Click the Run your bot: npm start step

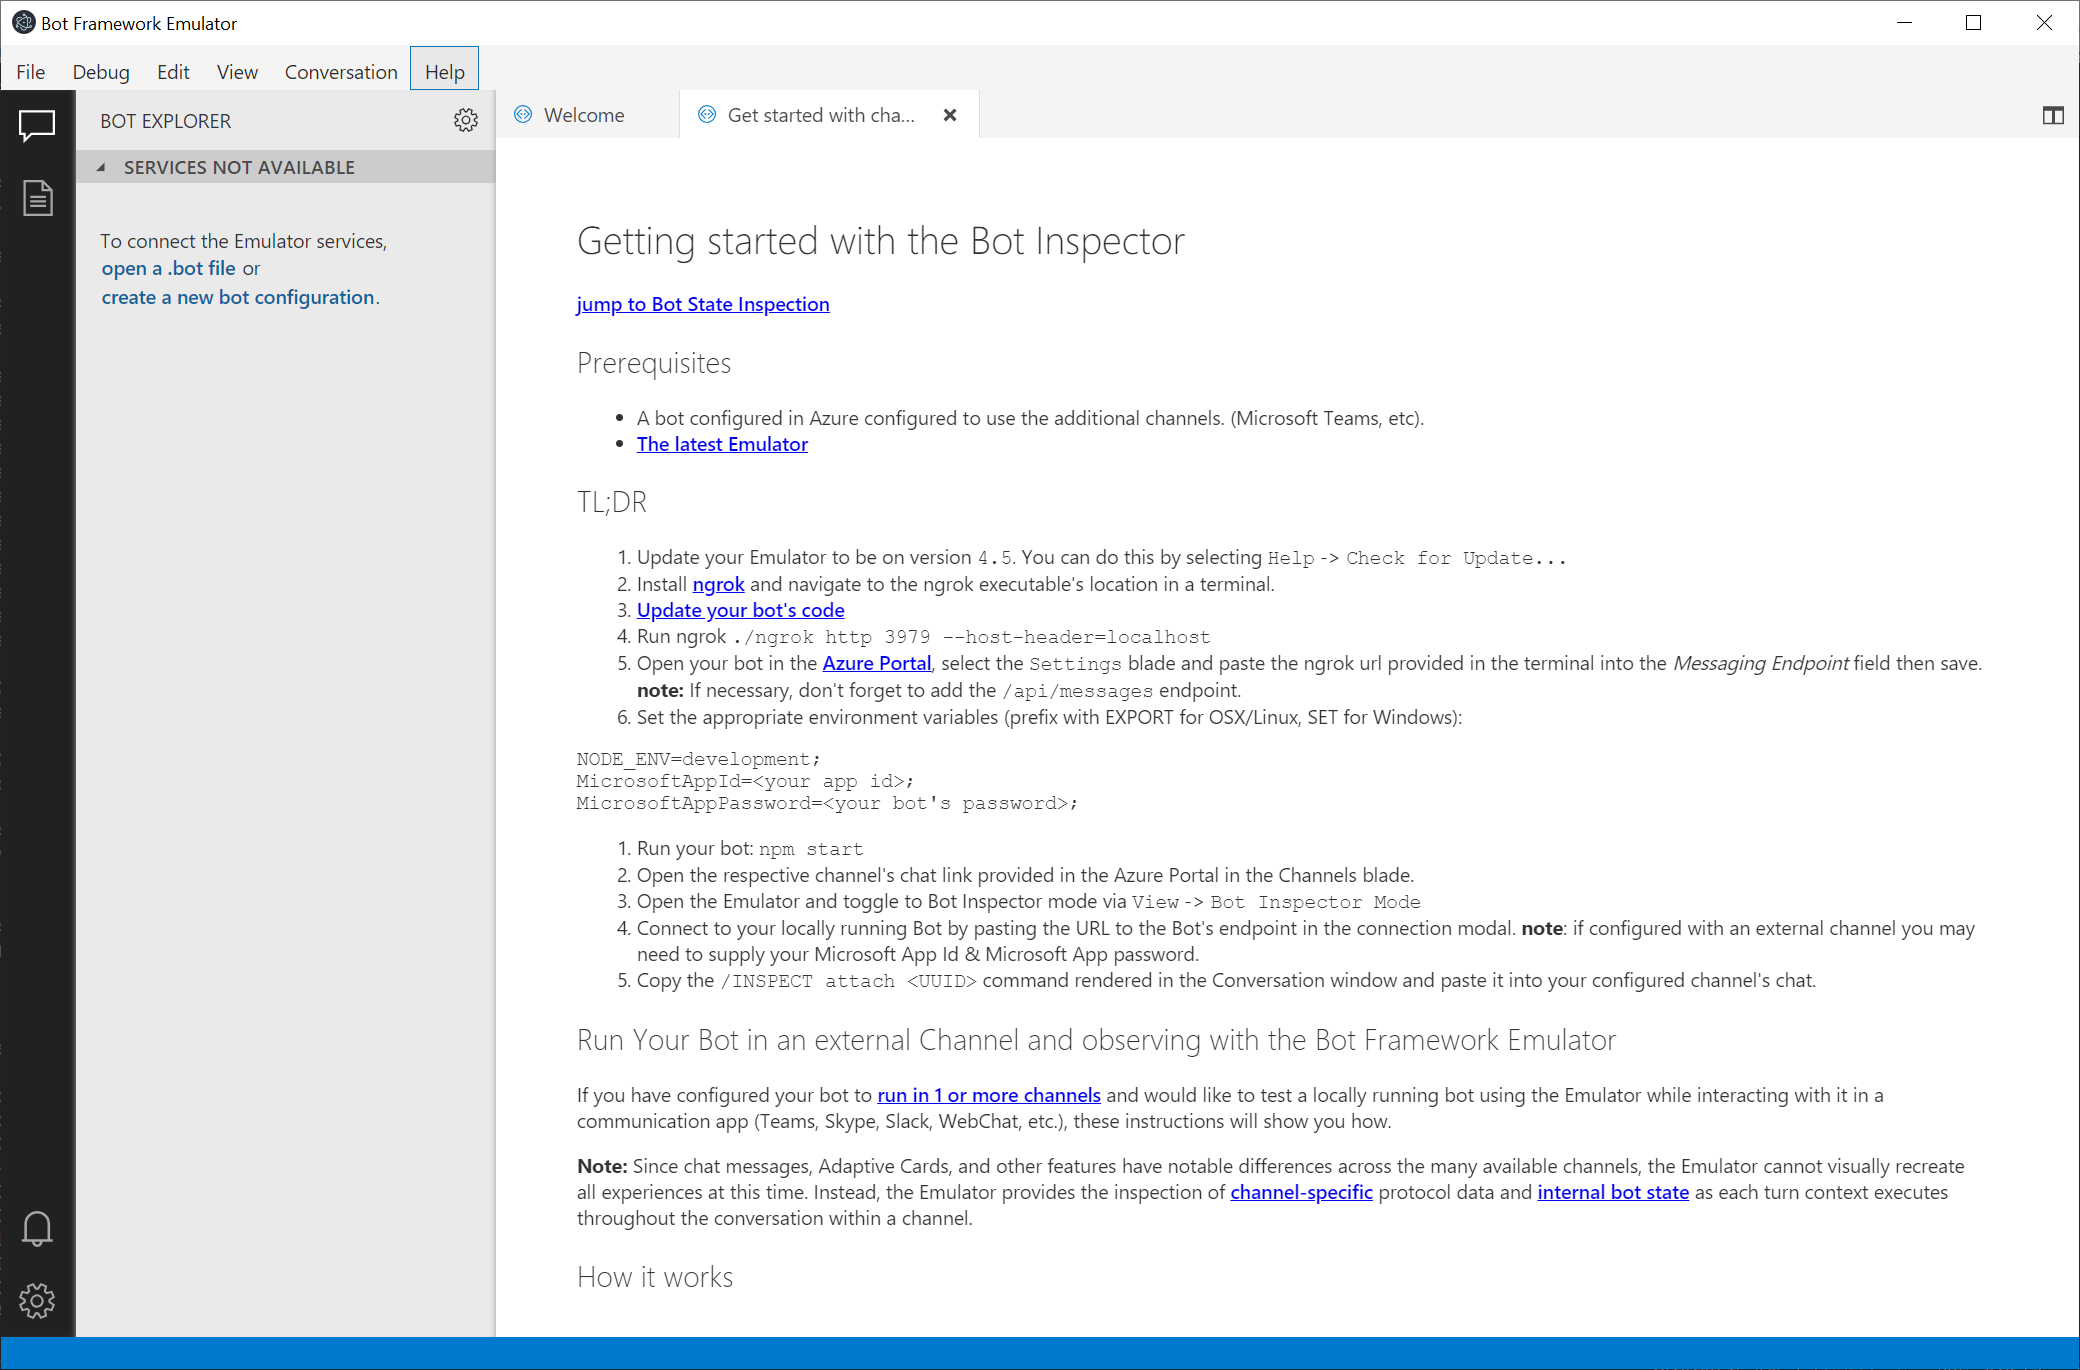point(750,848)
